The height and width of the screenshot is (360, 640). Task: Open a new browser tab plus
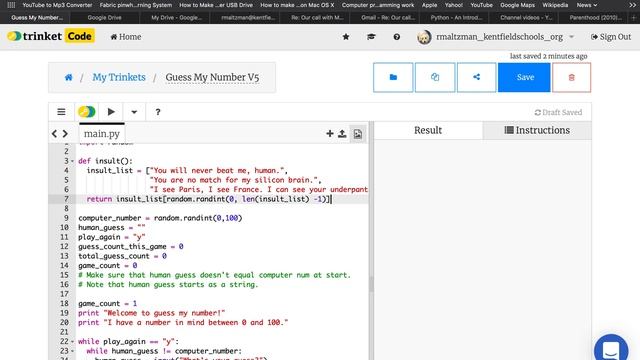(634, 18)
